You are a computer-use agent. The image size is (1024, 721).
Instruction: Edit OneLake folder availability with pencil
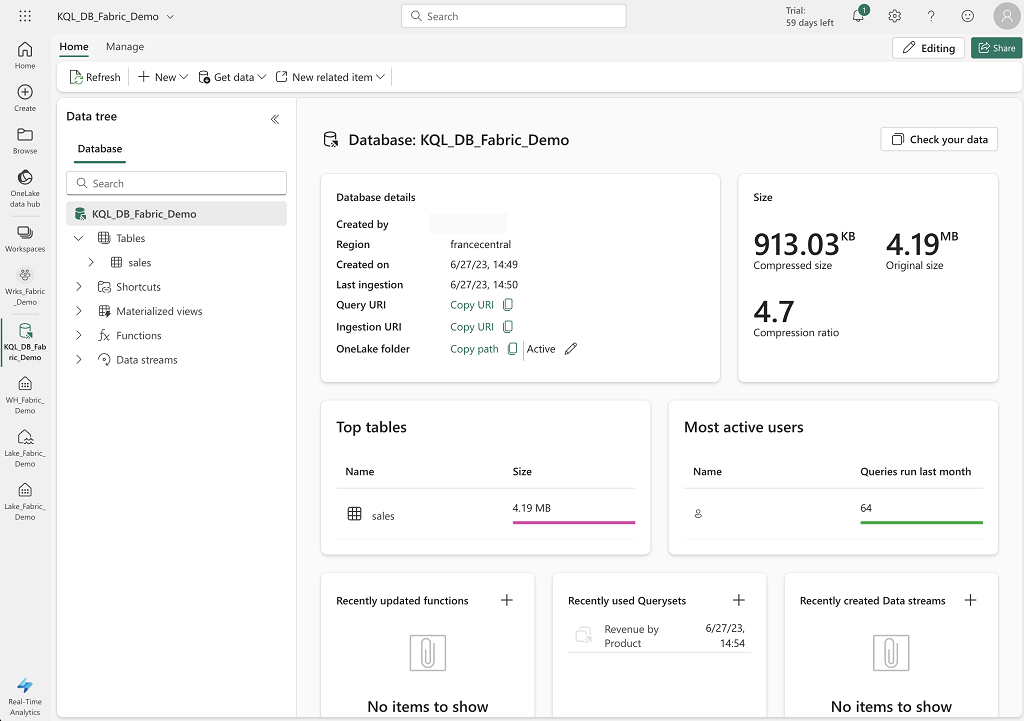[571, 349]
